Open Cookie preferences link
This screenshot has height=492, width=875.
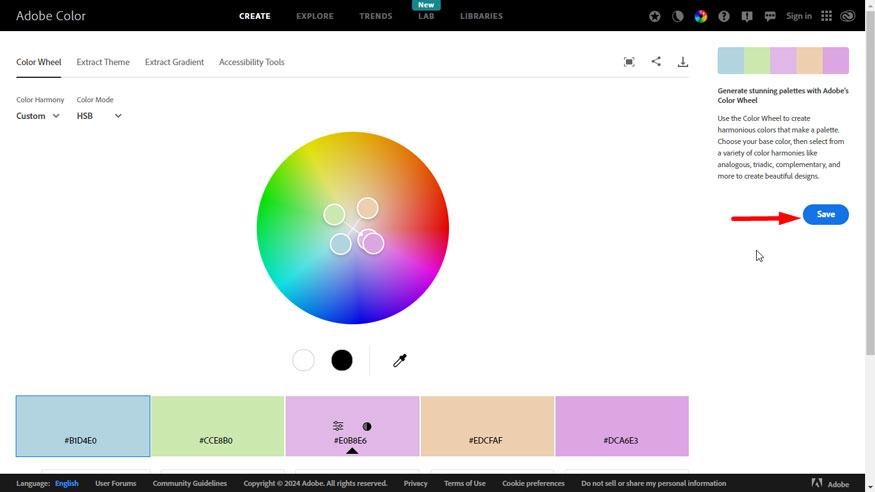pyautogui.click(x=533, y=484)
